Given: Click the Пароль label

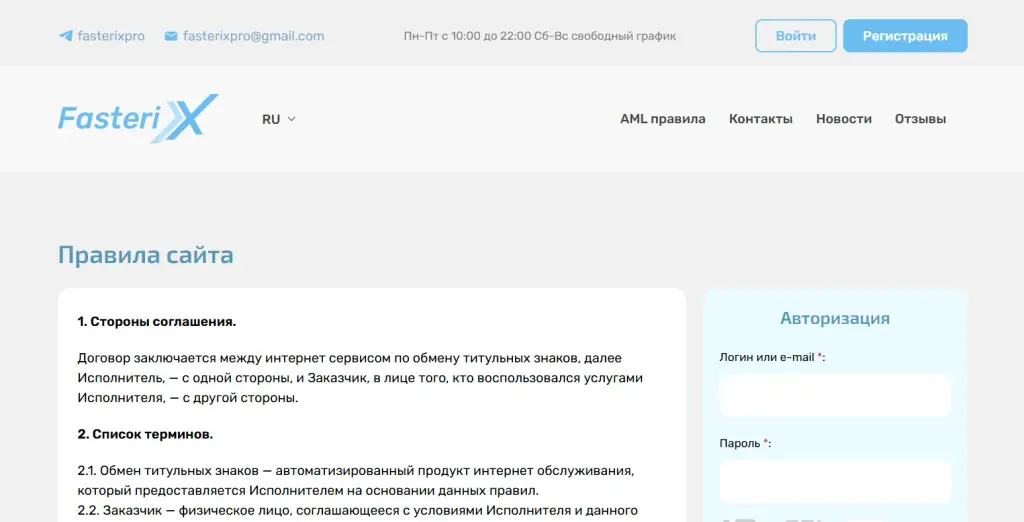Looking at the screenshot, I should (x=745, y=443).
